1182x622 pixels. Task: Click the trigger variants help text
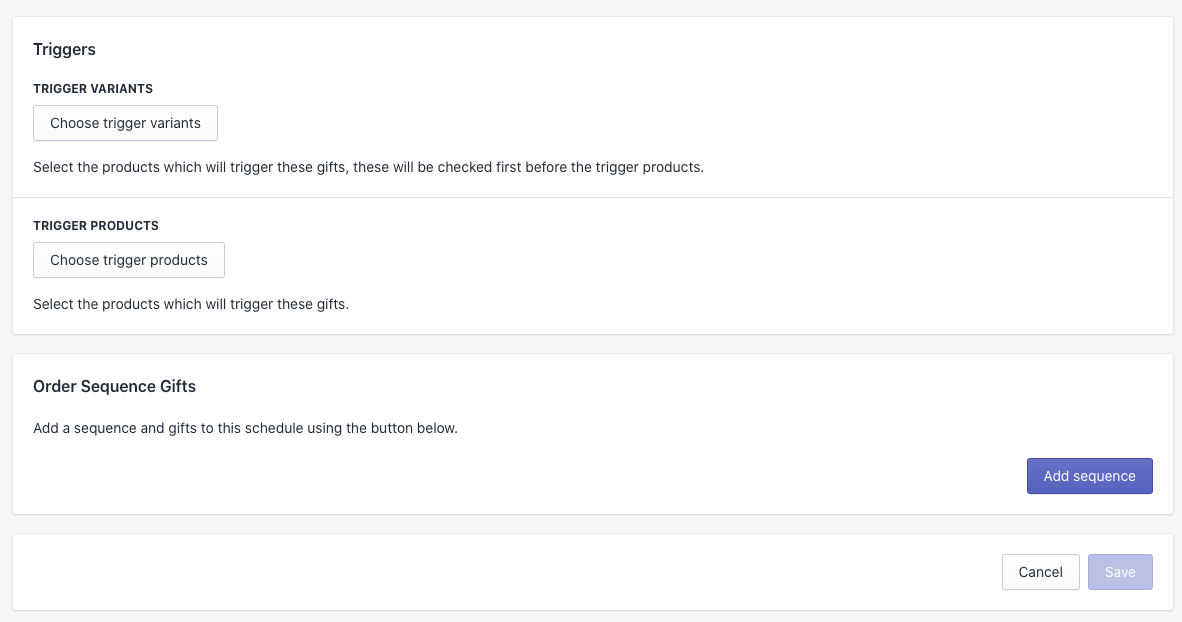pos(368,167)
